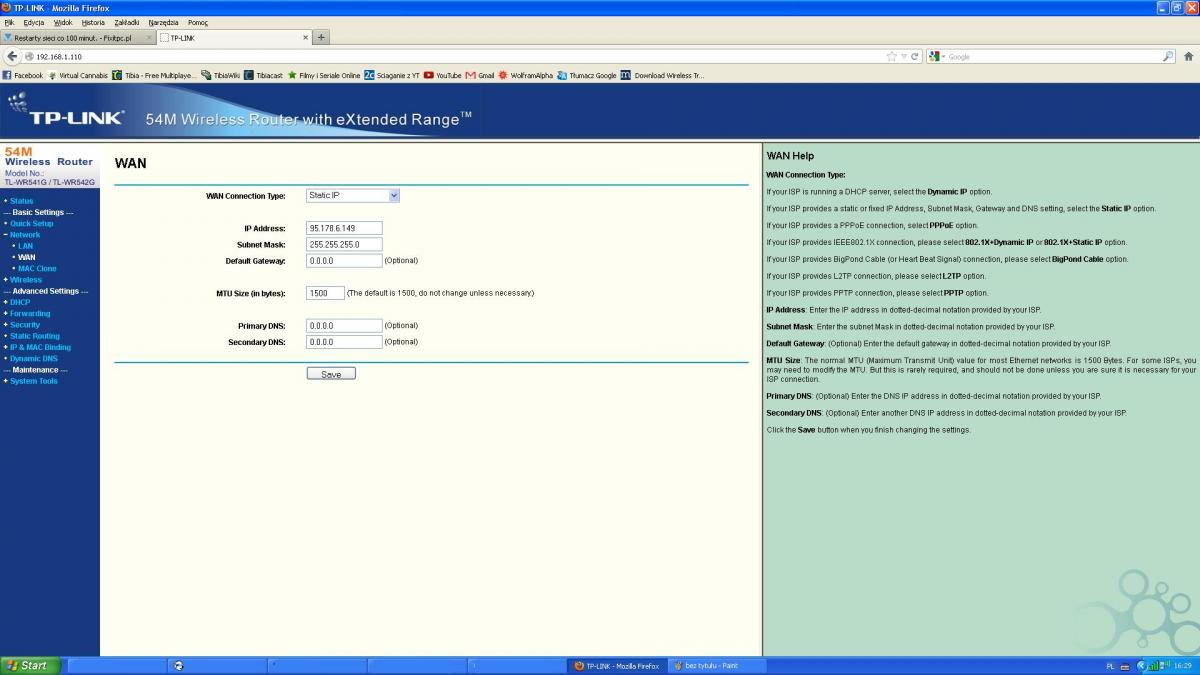Open the Historia menu

coord(93,22)
